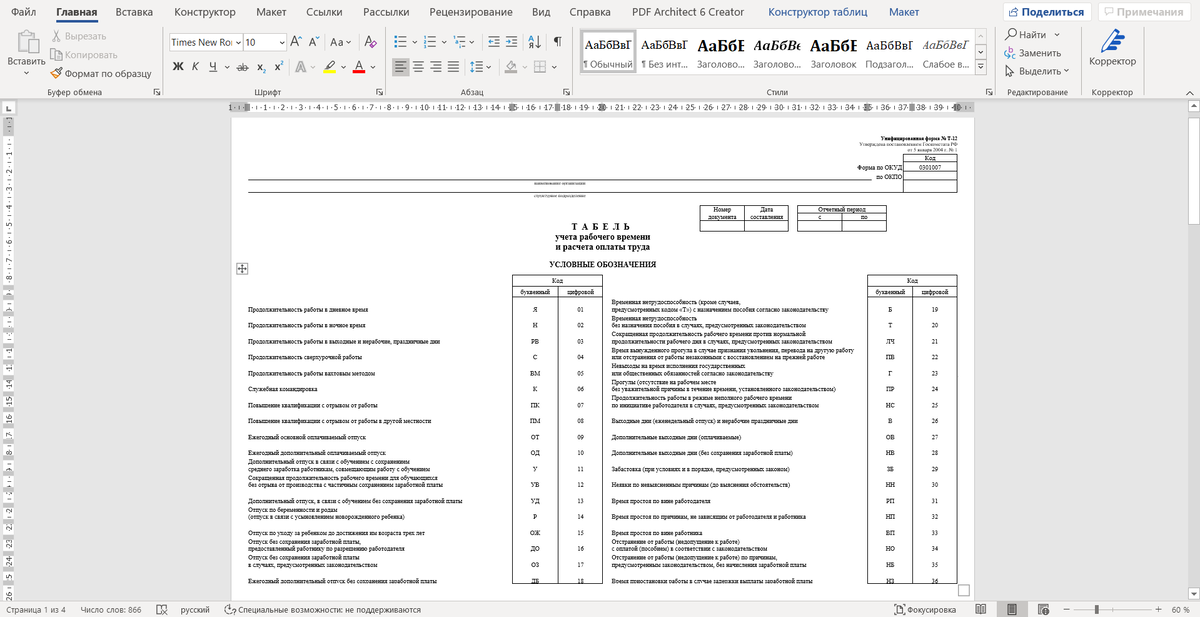Toggle strikethrough formatting
This screenshot has height=617, width=1200.
tap(242, 67)
